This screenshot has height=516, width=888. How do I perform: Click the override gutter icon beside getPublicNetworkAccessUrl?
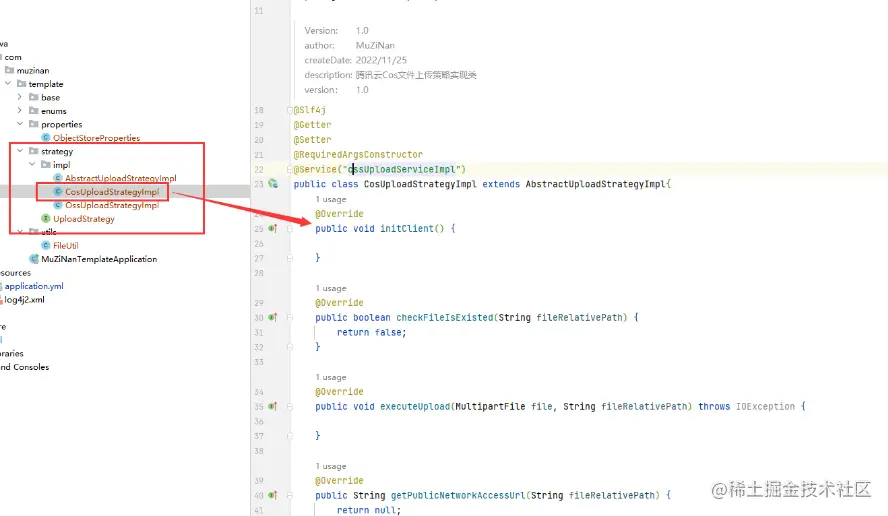pyautogui.click(x=273, y=495)
